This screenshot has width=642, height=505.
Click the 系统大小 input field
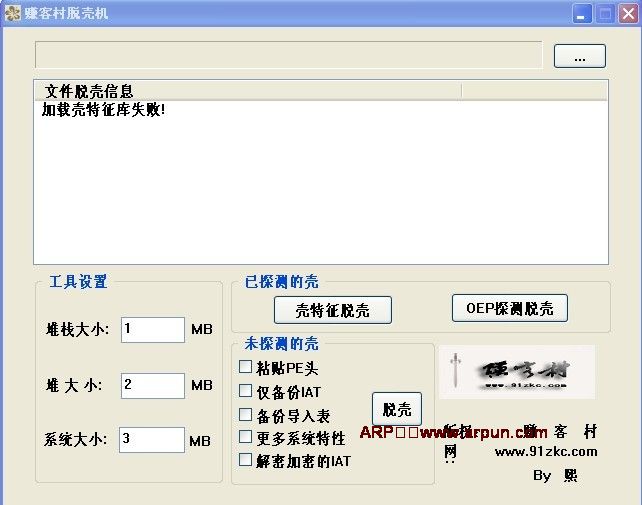(x=152, y=440)
